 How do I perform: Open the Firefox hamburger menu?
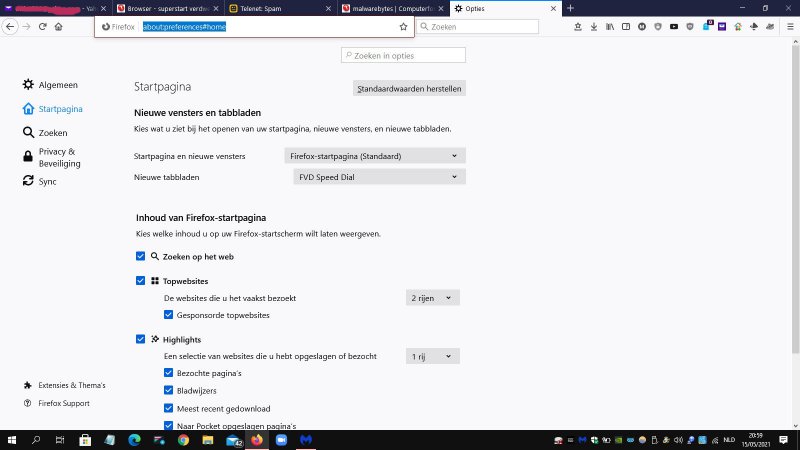click(790, 27)
